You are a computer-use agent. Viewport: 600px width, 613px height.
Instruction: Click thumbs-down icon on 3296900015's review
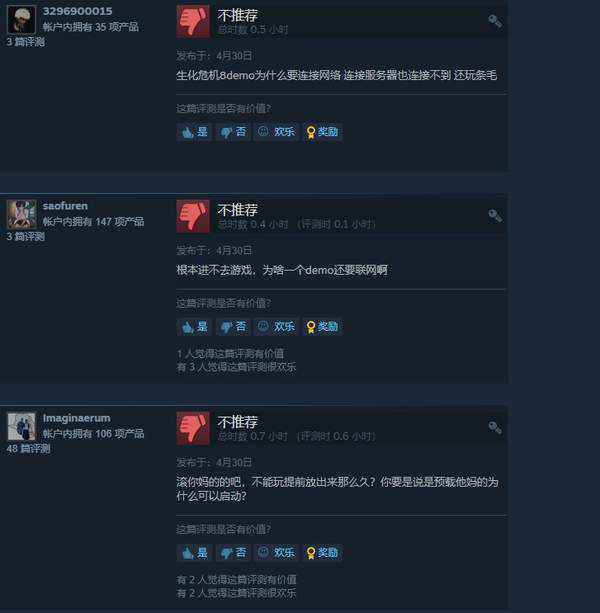(193, 21)
